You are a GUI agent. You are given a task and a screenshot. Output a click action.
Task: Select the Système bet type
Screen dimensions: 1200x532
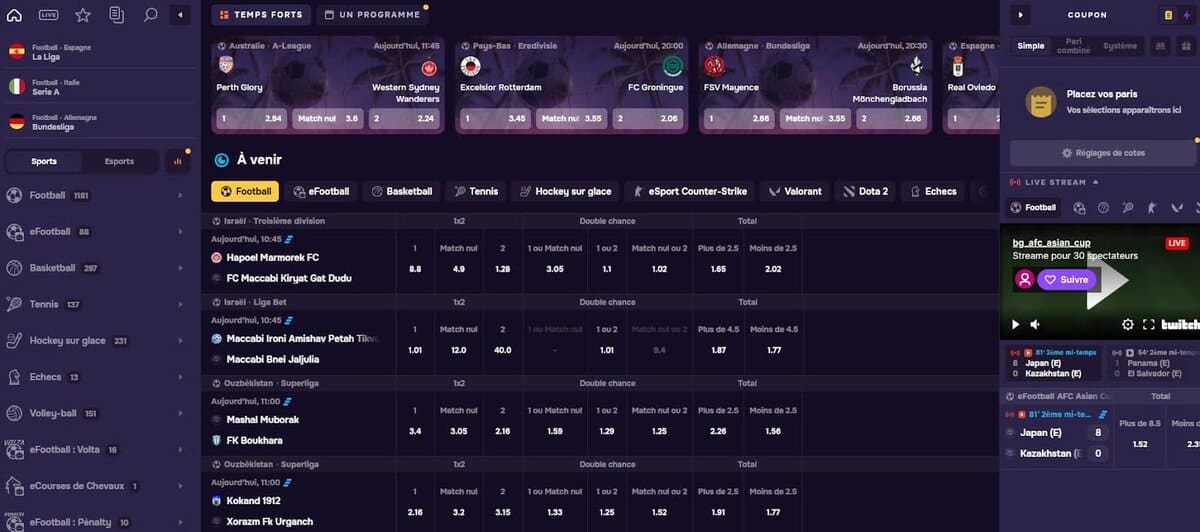coord(1119,46)
